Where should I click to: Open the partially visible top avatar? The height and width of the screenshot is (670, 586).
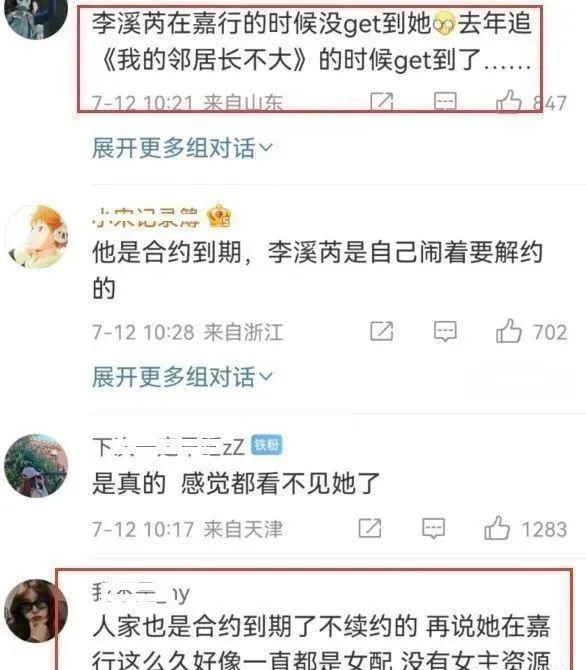[x=36, y=17]
